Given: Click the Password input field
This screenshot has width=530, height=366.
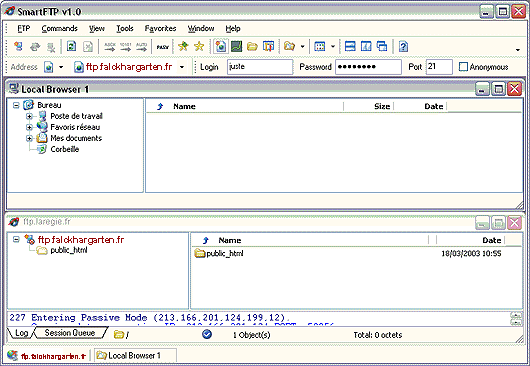Looking at the screenshot, I should [368, 67].
